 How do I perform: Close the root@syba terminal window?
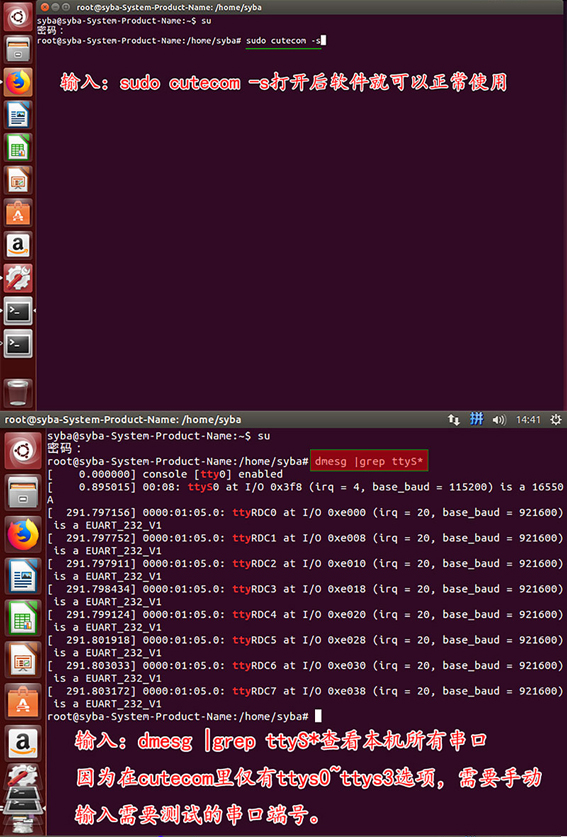[45, 7]
